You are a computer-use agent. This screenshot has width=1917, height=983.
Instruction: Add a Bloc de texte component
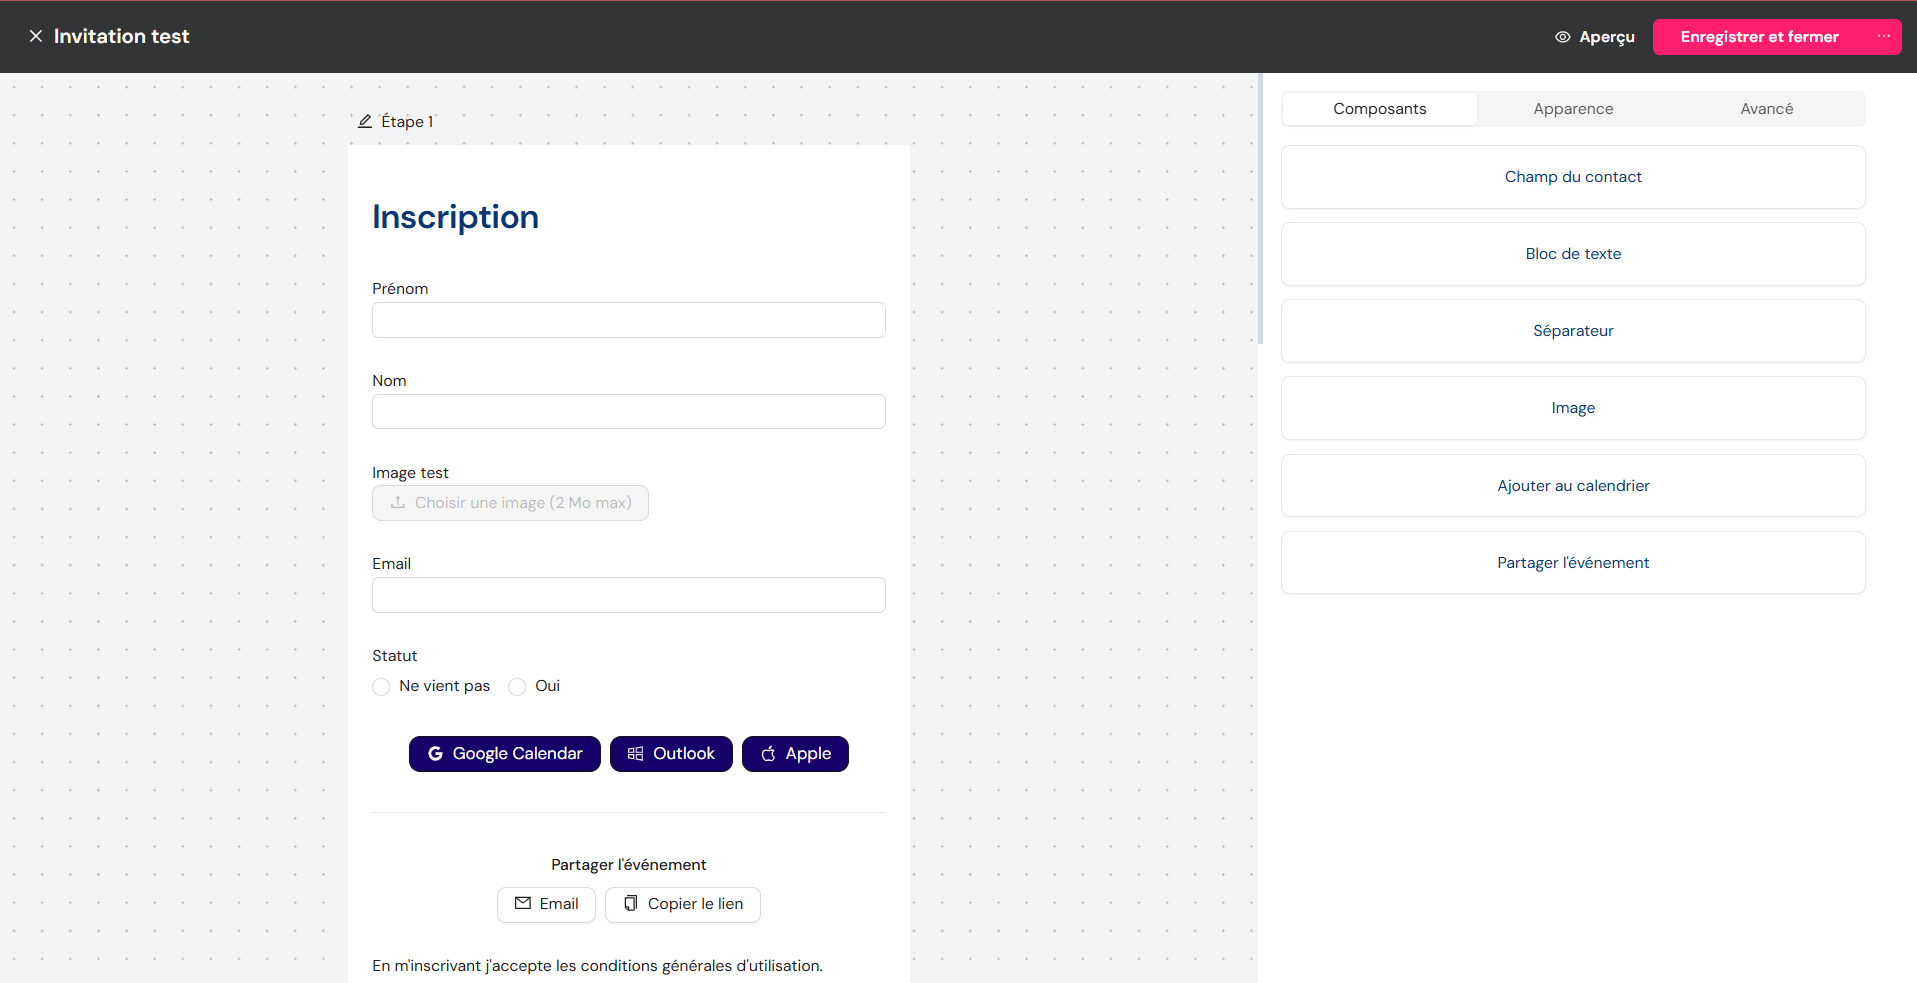click(x=1573, y=254)
